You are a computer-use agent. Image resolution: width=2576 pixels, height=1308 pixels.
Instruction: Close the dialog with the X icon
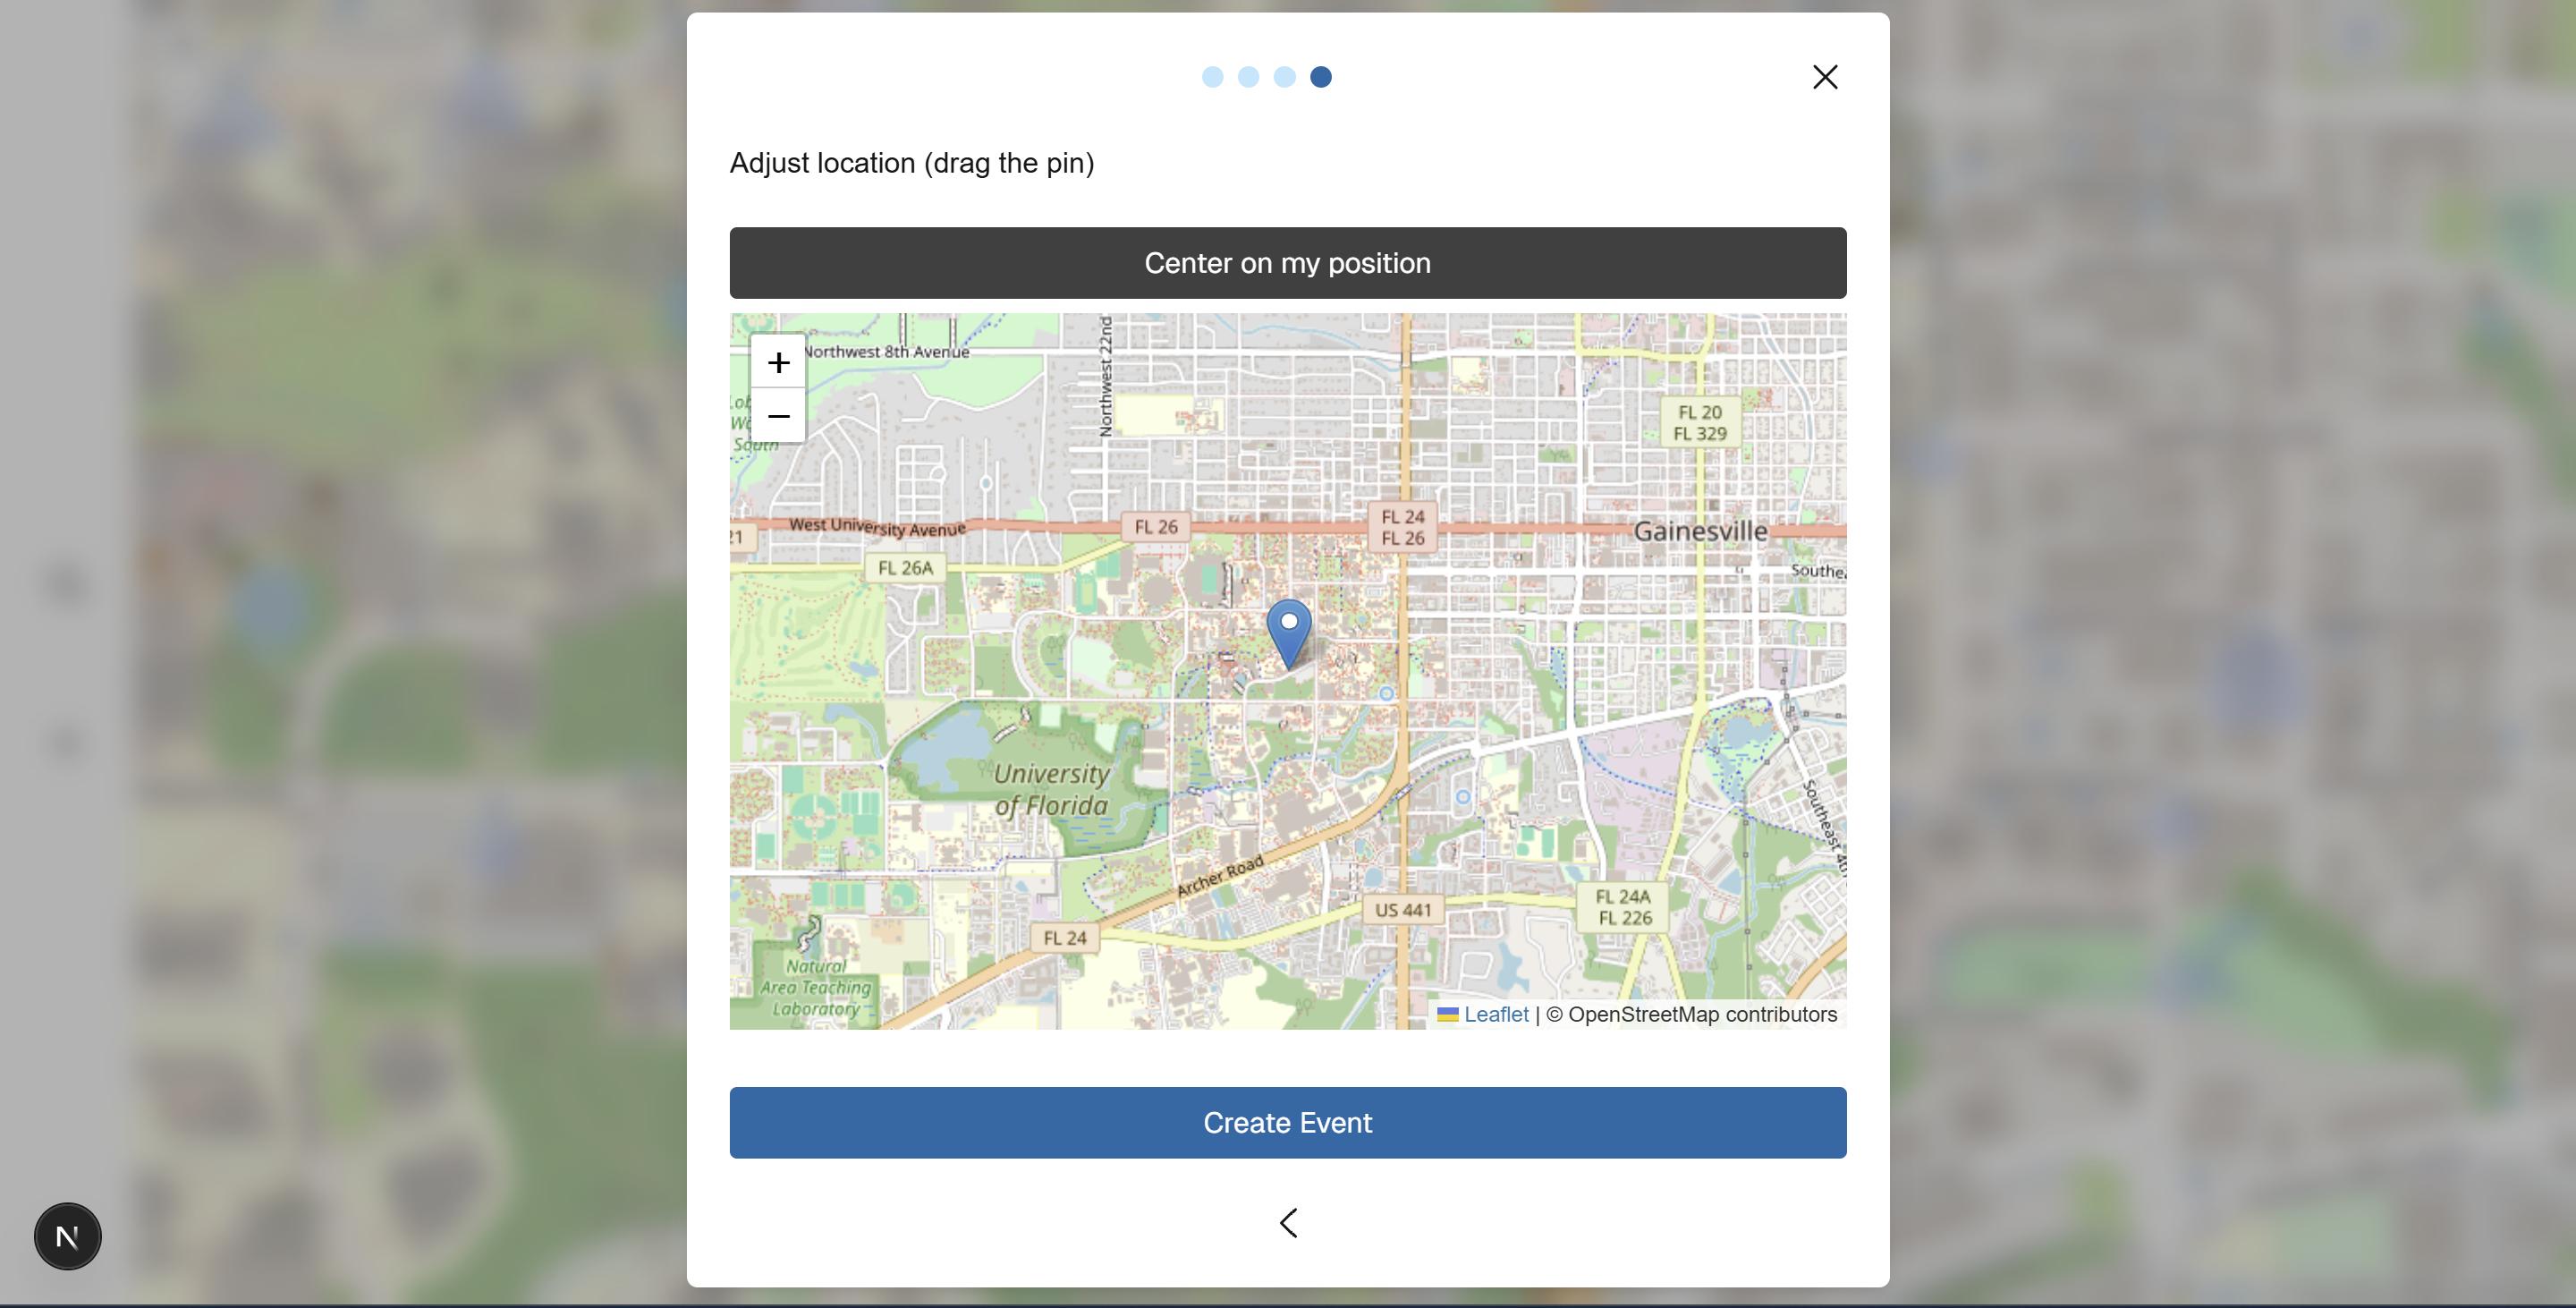[x=1824, y=77]
